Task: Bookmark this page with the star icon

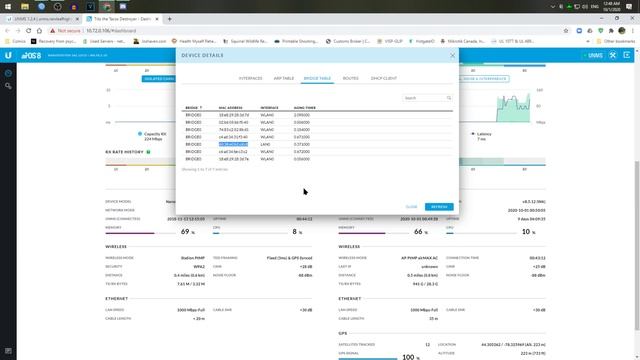Action: pyautogui.click(x=566, y=31)
